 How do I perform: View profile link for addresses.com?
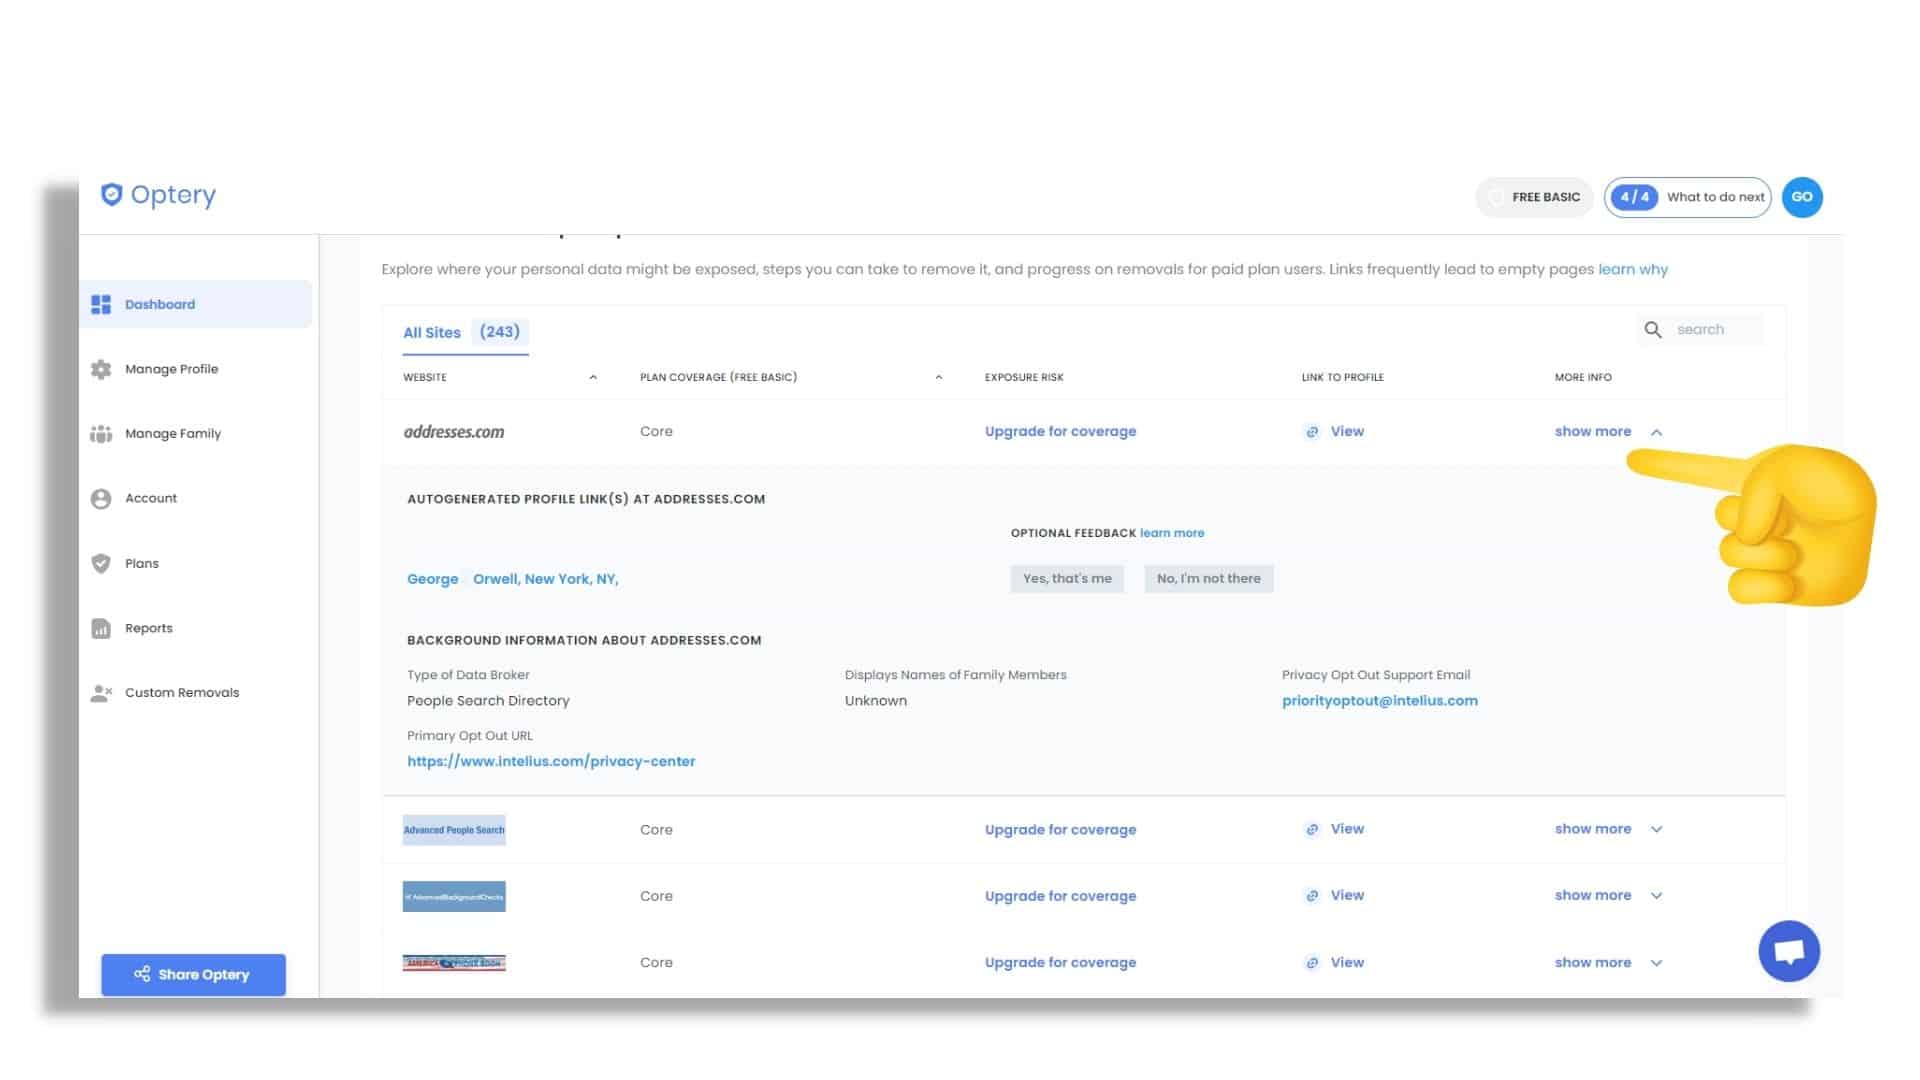(1347, 431)
